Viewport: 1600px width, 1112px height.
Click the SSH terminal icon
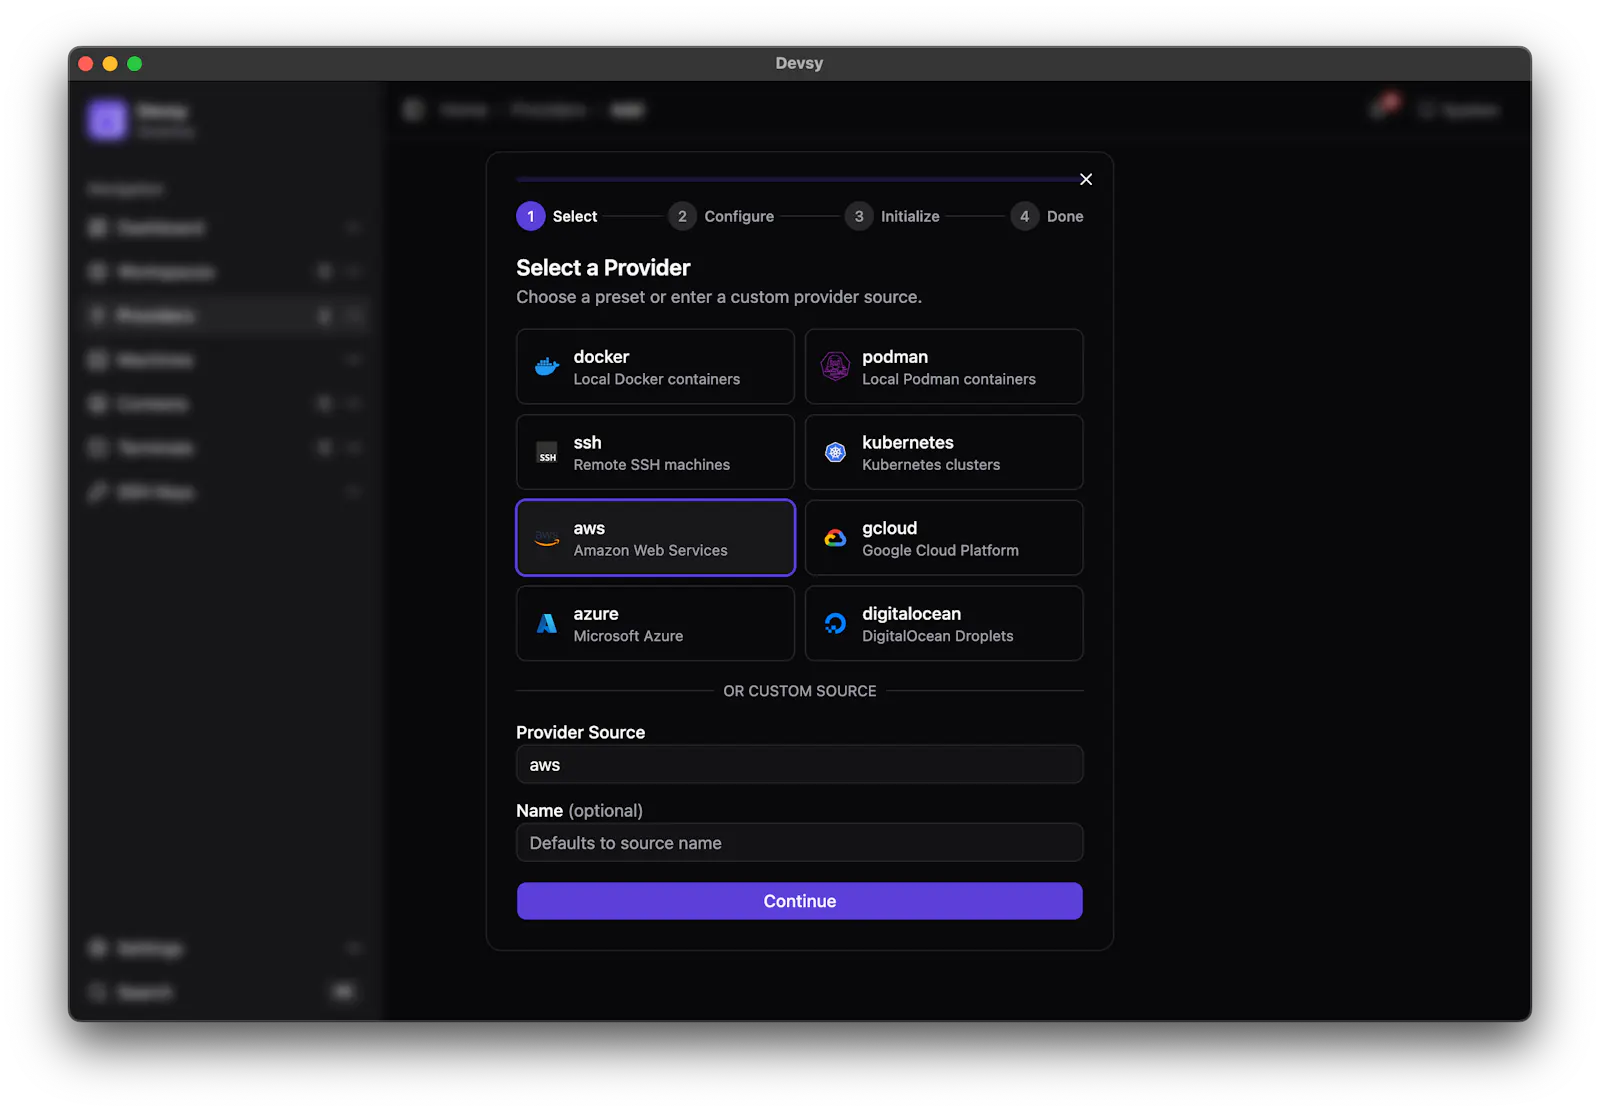pos(547,452)
